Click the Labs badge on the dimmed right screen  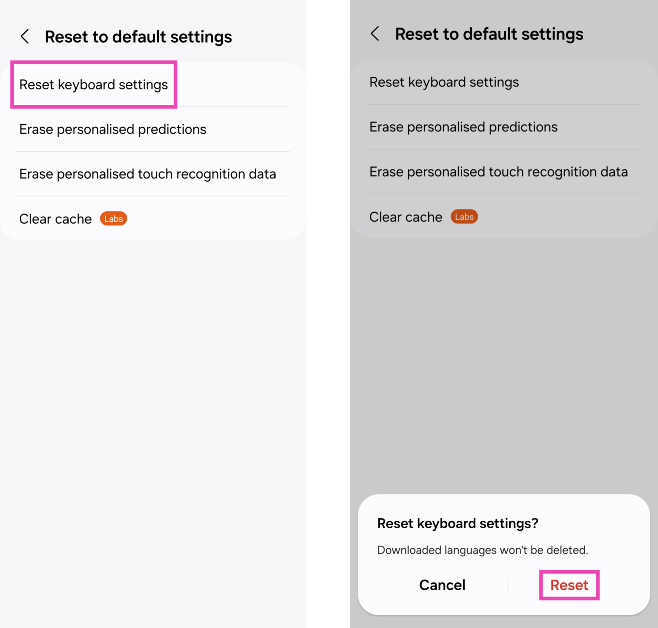pos(464,217)
